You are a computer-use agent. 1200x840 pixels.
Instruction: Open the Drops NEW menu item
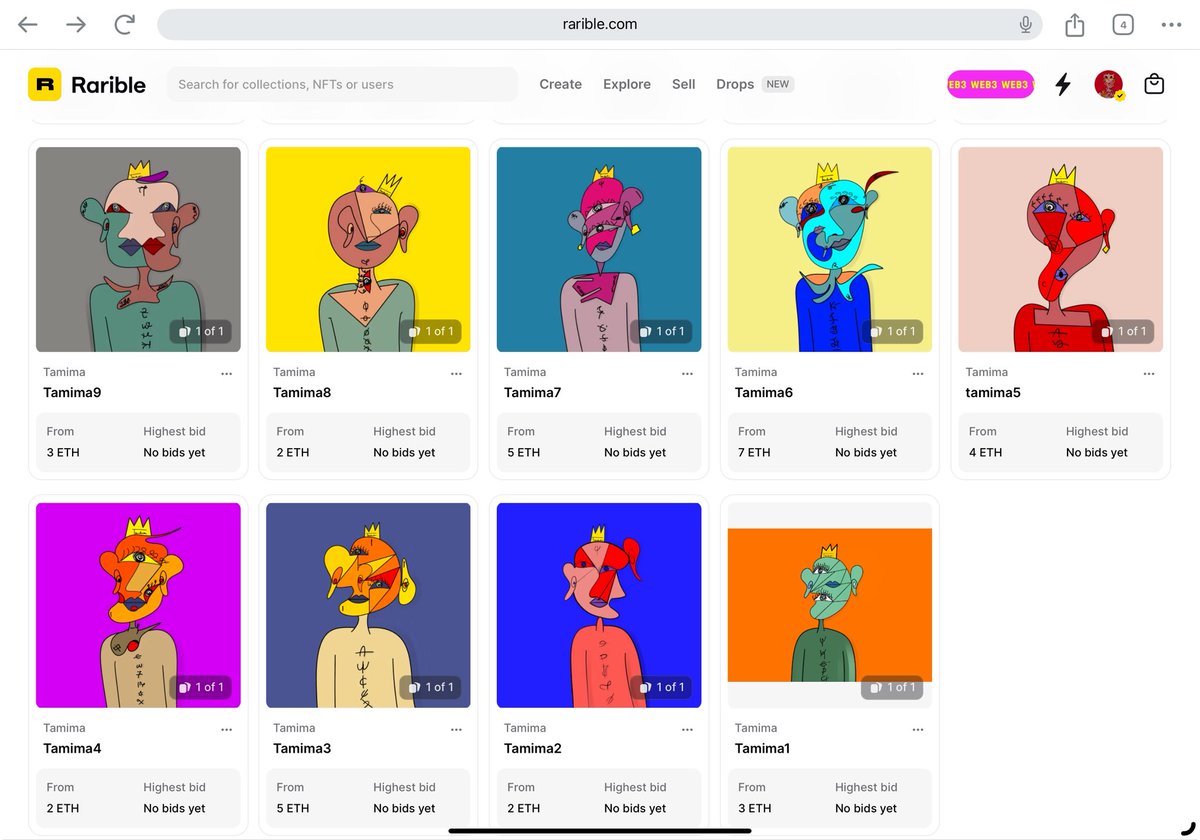755,85
